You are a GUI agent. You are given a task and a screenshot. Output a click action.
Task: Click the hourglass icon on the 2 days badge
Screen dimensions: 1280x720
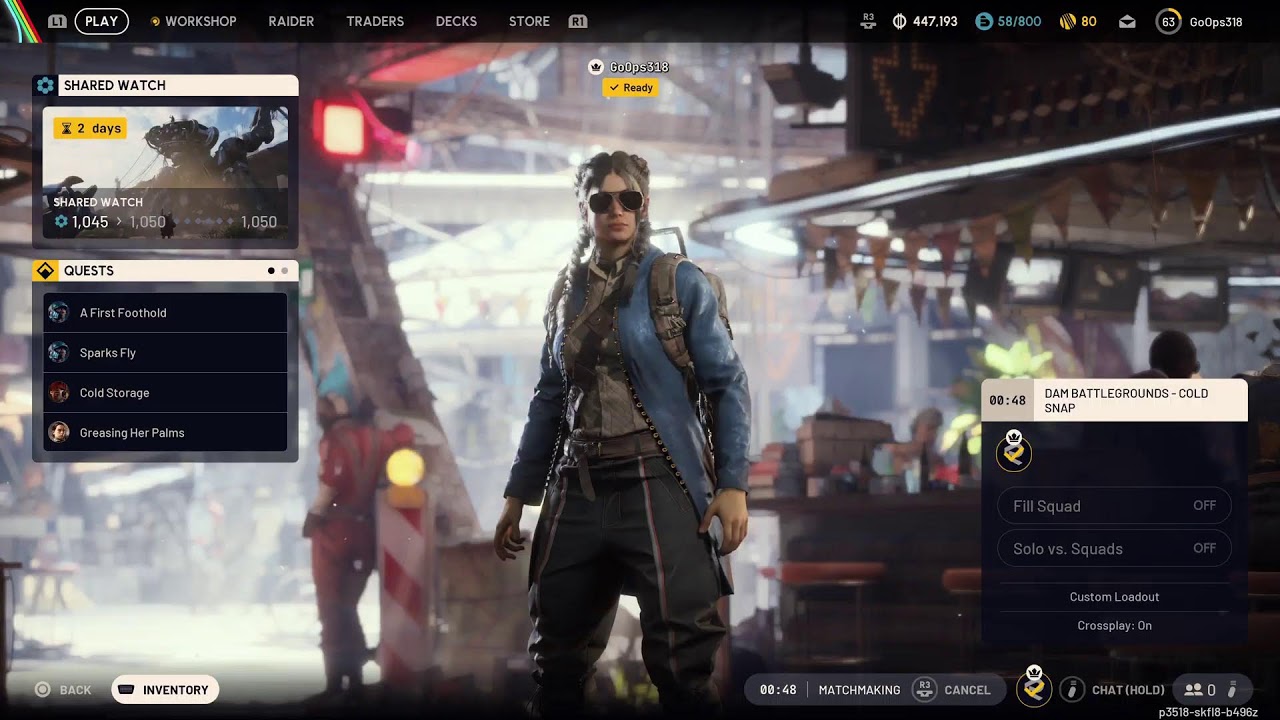pos(67,128)
